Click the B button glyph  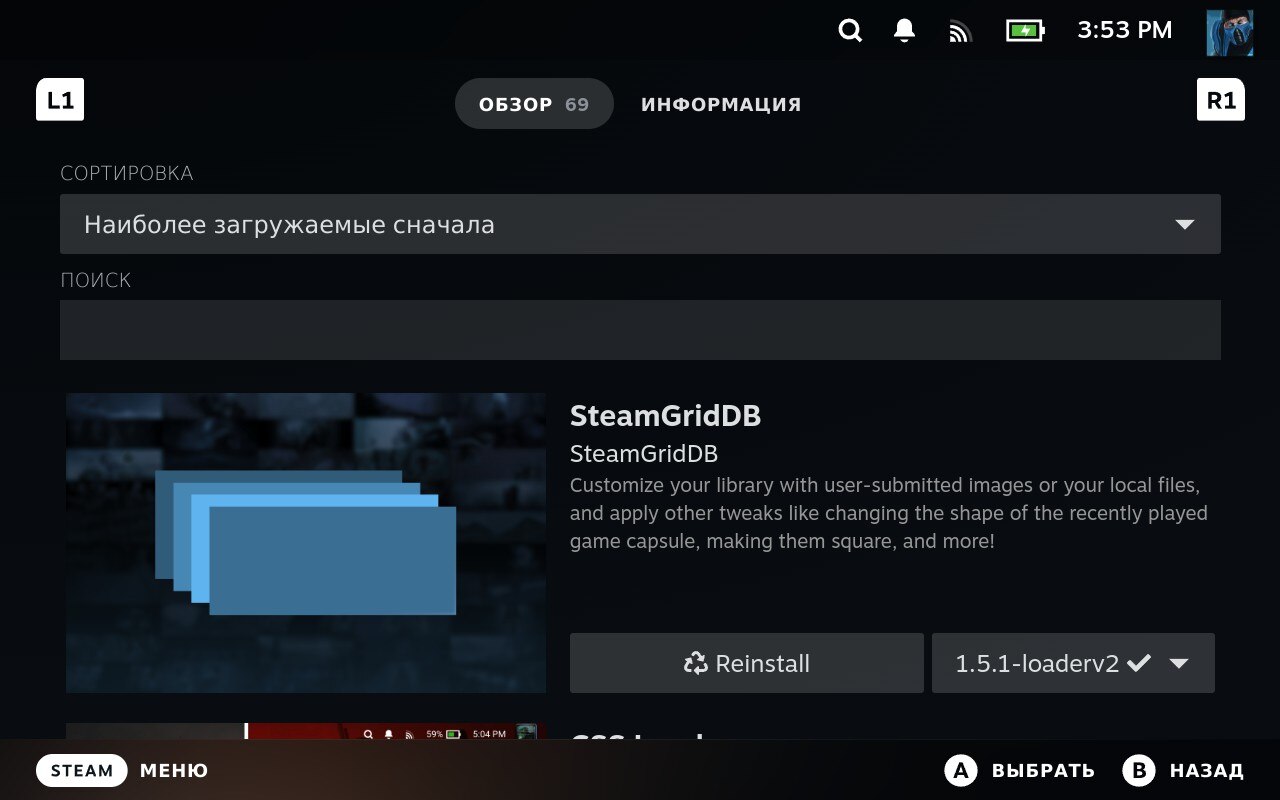click(1139, 770)
